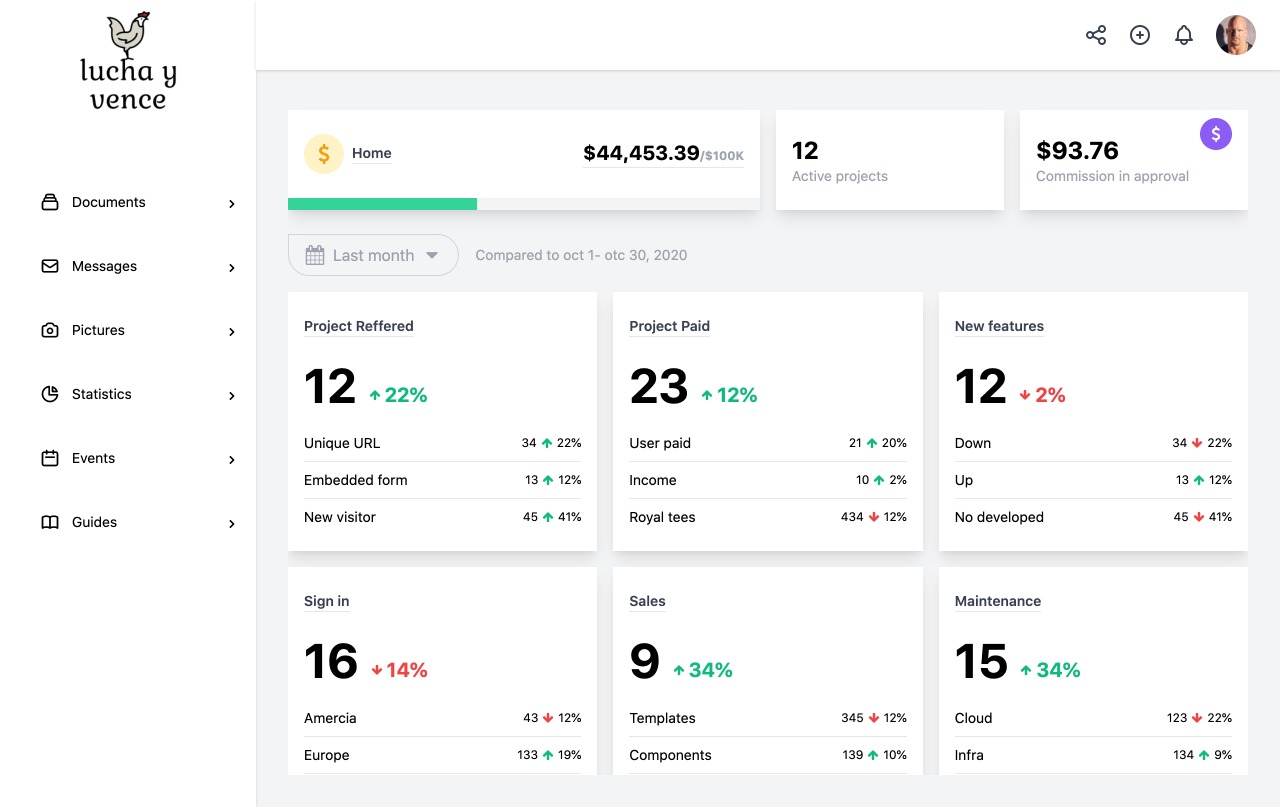
Task: Open the Last month dropdown
Action: pyautogui.click(x=372, y=255)
